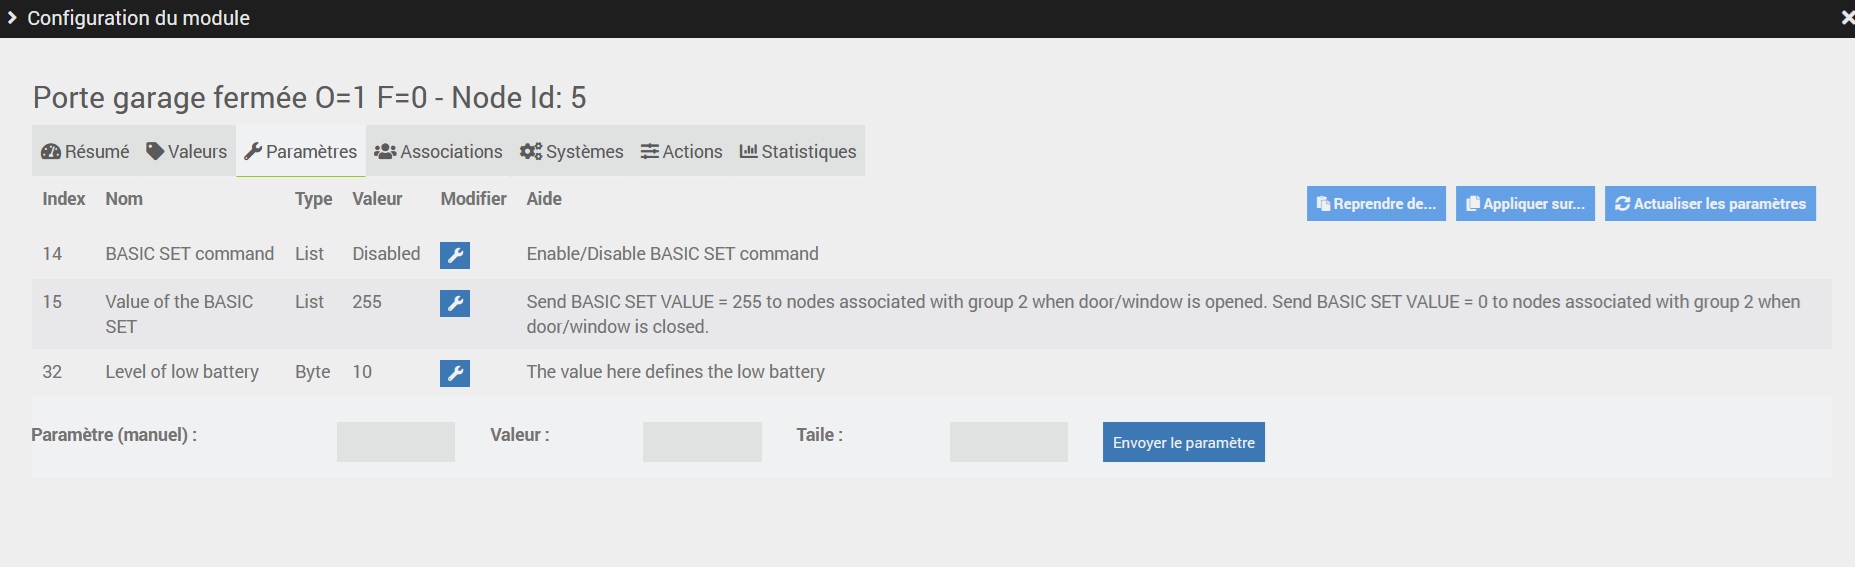Select the Paramètres tab
The height and width of the screenshot is (567, 1855).
click(301, 152)
